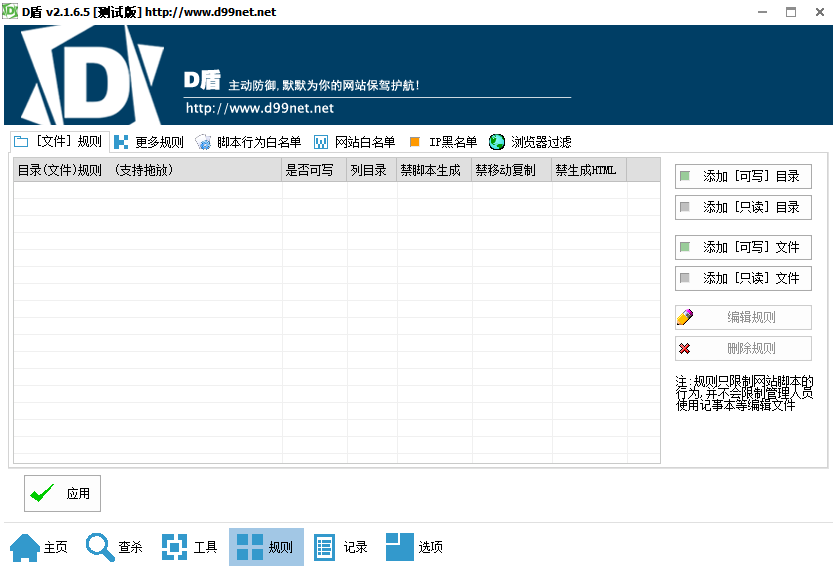Click the 是否可写 column header
The width and height of the screenshot is (837, 574).
[314, 170]
